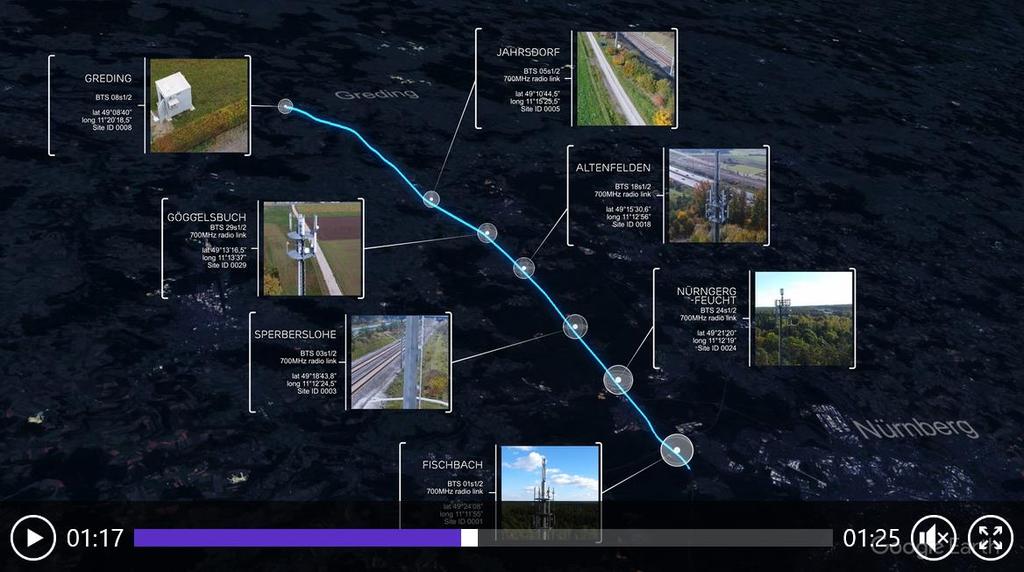Unmute the video audio
The width and height of the screenshot is (1024, 572).
[x=934, y=538]
